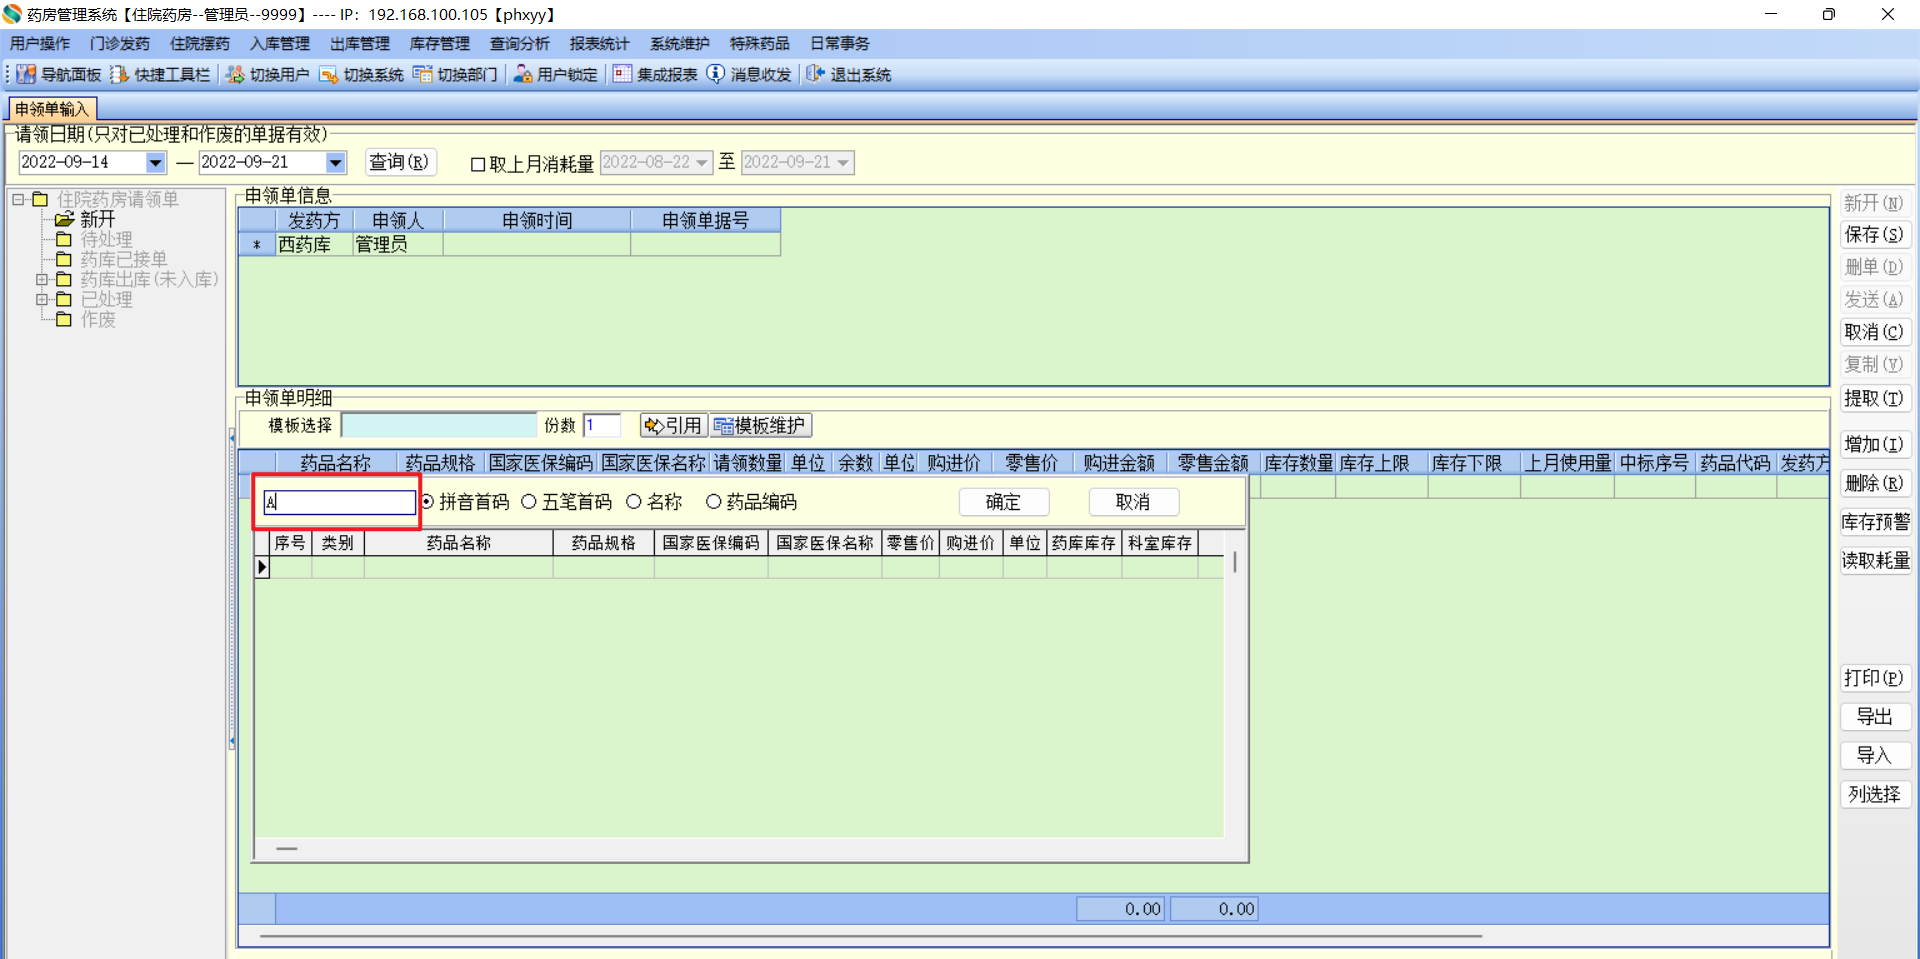Open the 特殊药品 menu
Viewport: 1920px width, 959px height.
[760, 43]
